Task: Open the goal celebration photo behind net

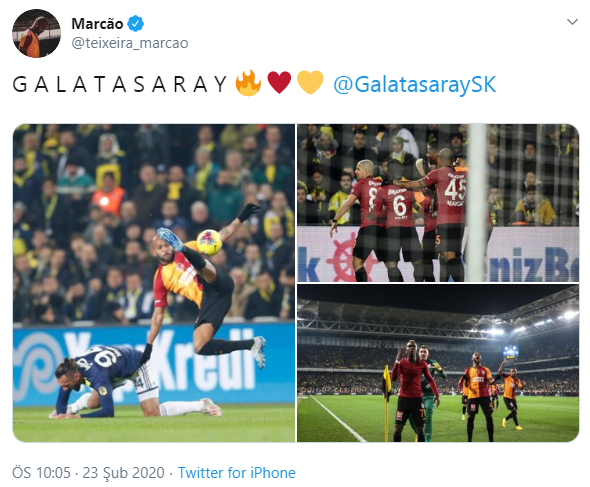Action: point(438,203)
